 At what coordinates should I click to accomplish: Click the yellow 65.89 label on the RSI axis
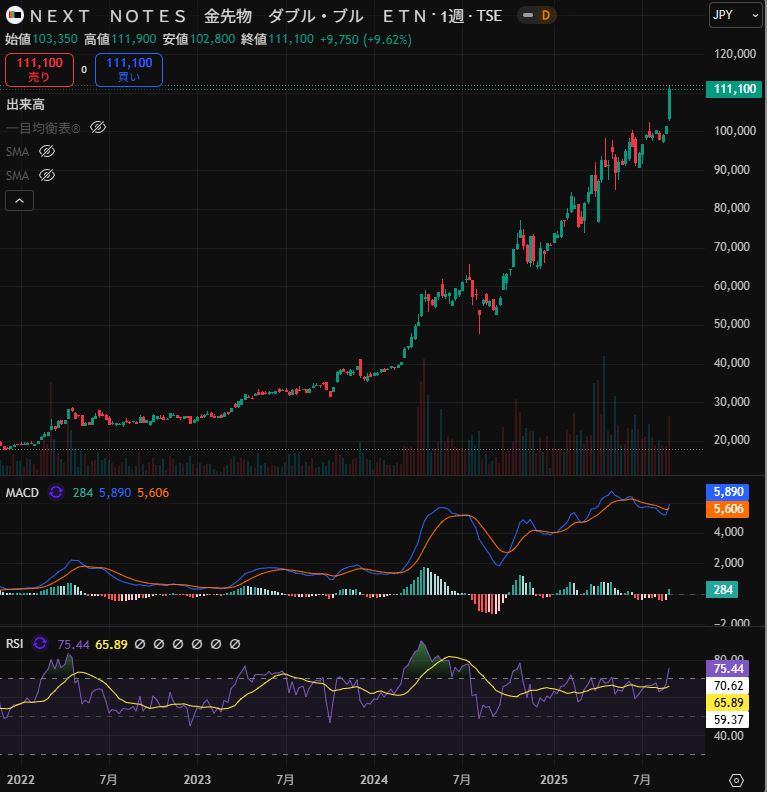(728, 703)
